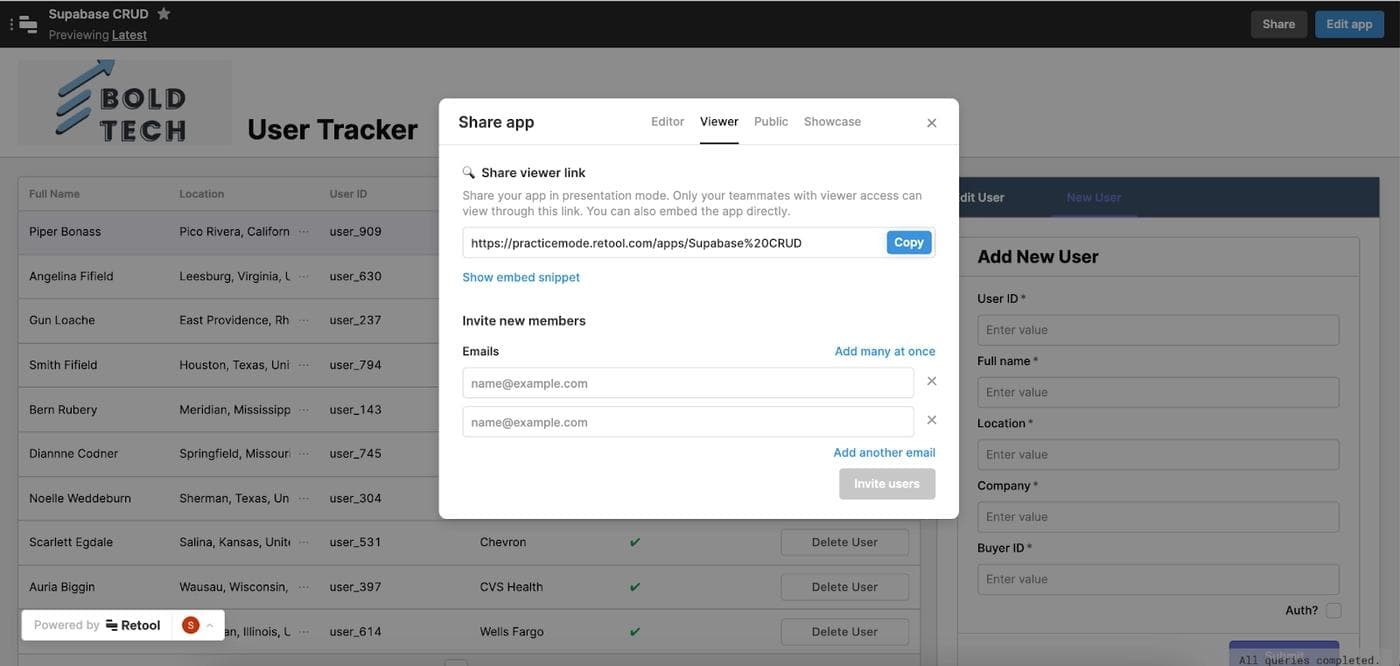1400x666 pixels.
Task: Click the Bold Tech logo image
Action: pyautogui.click(x=124, y=102)
